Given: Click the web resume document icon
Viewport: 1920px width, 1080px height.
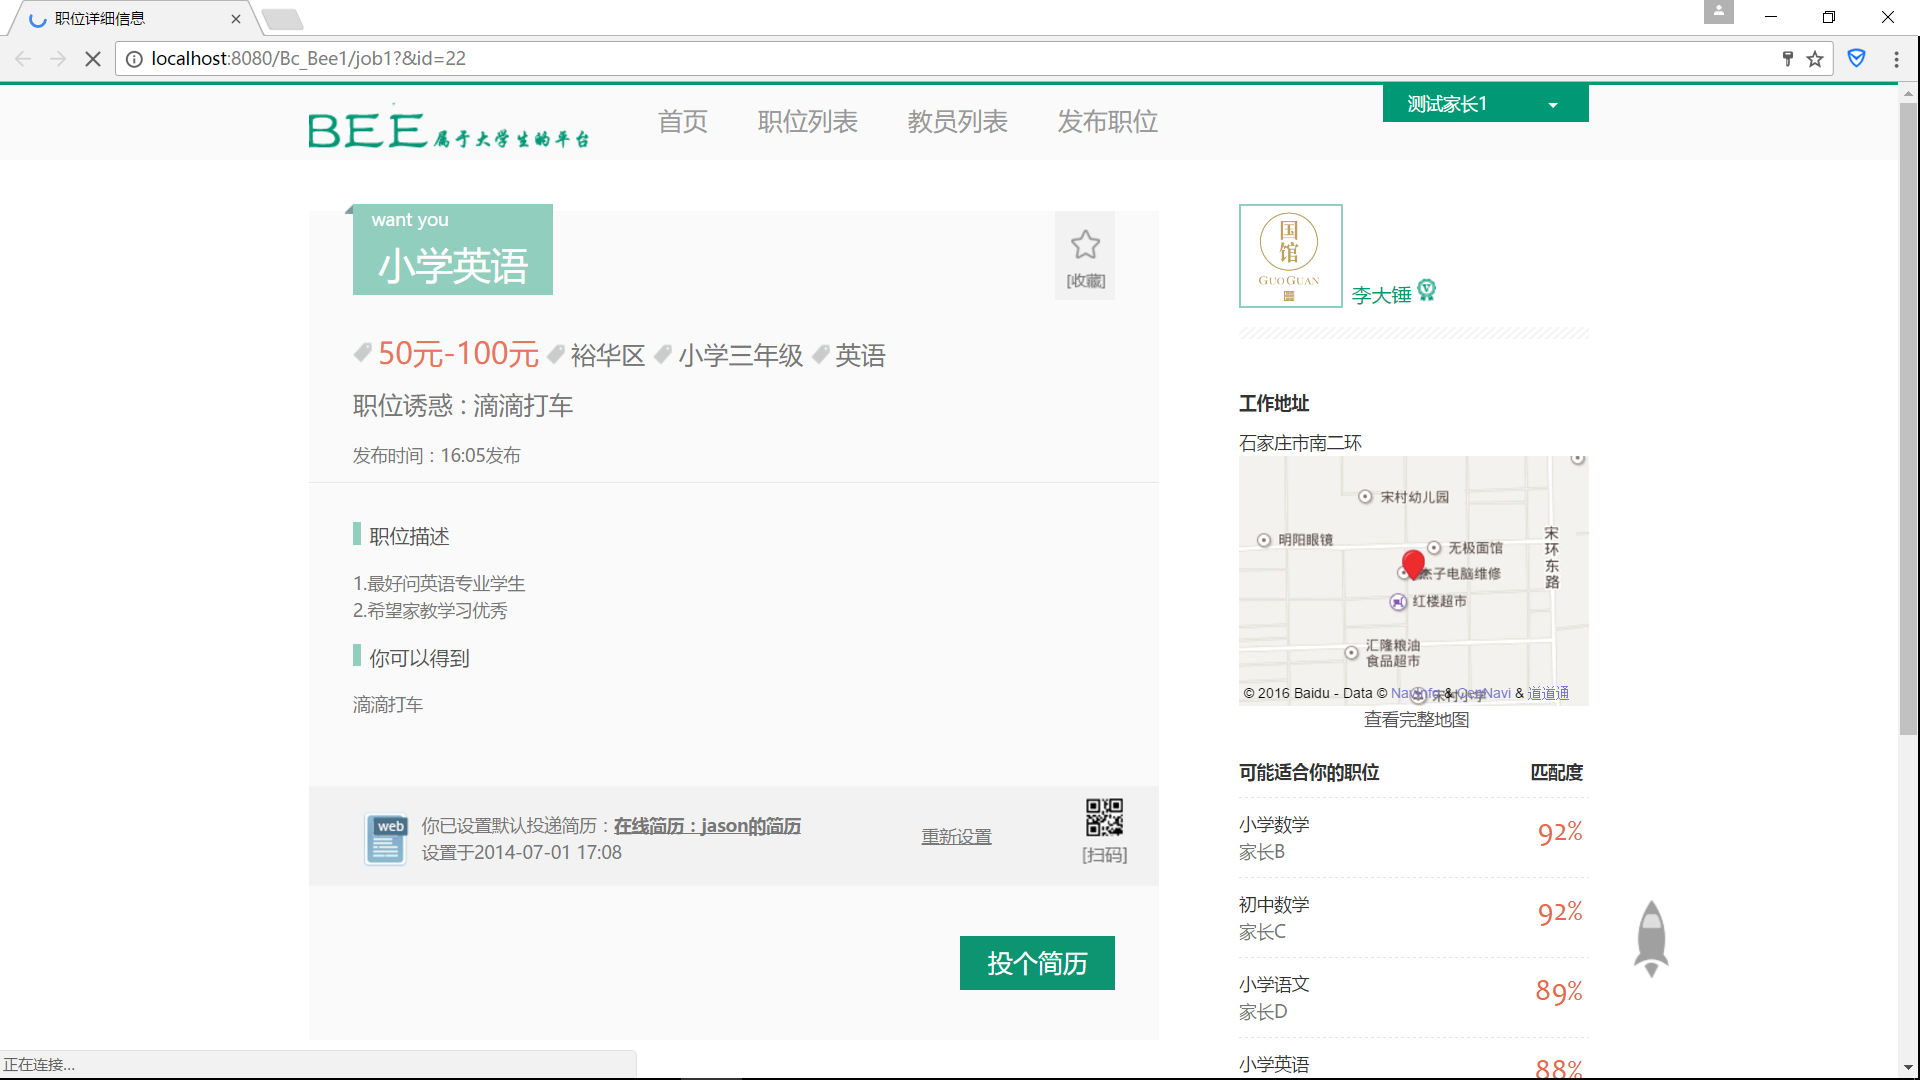Looking at the screenshot, I should pyautogui.click(x=386, y=838).
